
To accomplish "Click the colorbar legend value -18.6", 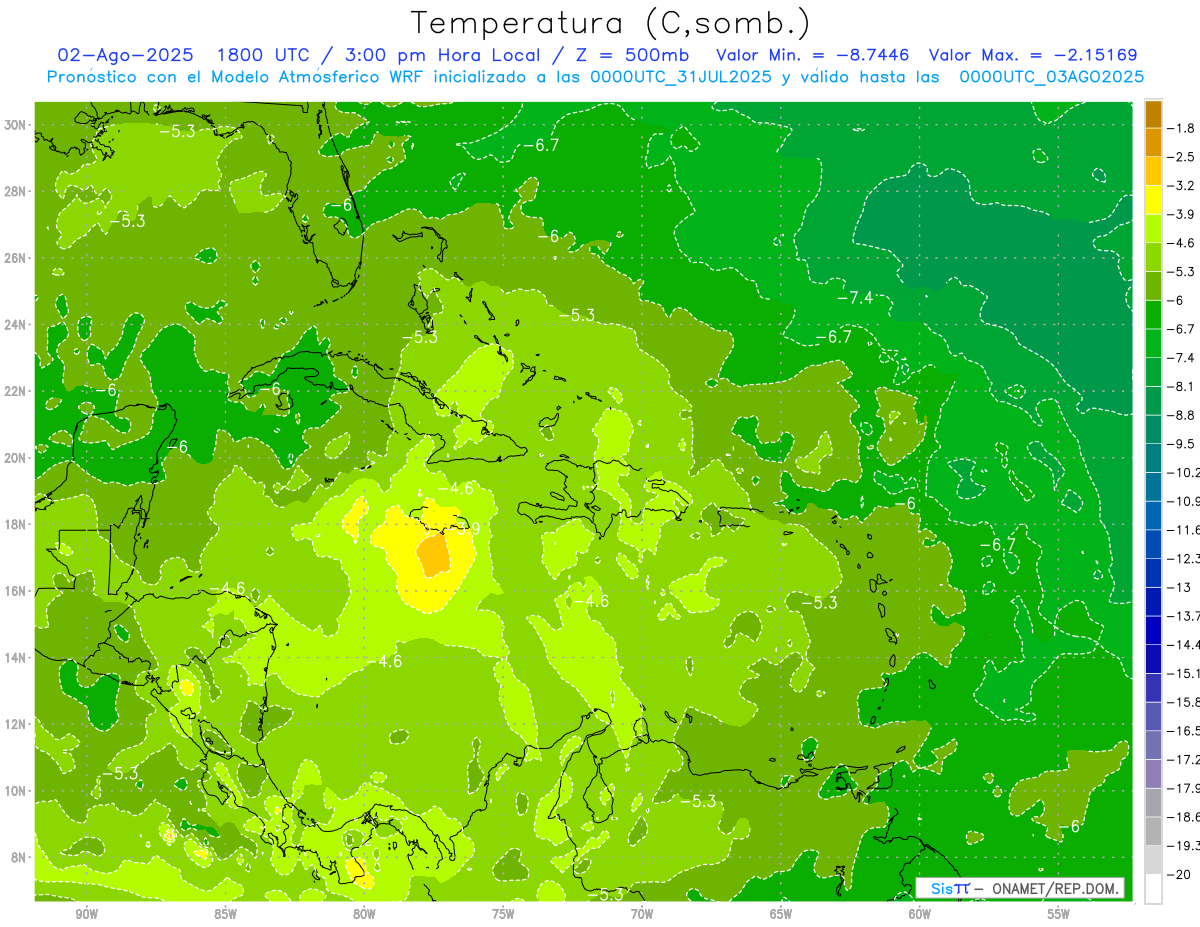I will pyautogui.click(x=1183, y=817).
